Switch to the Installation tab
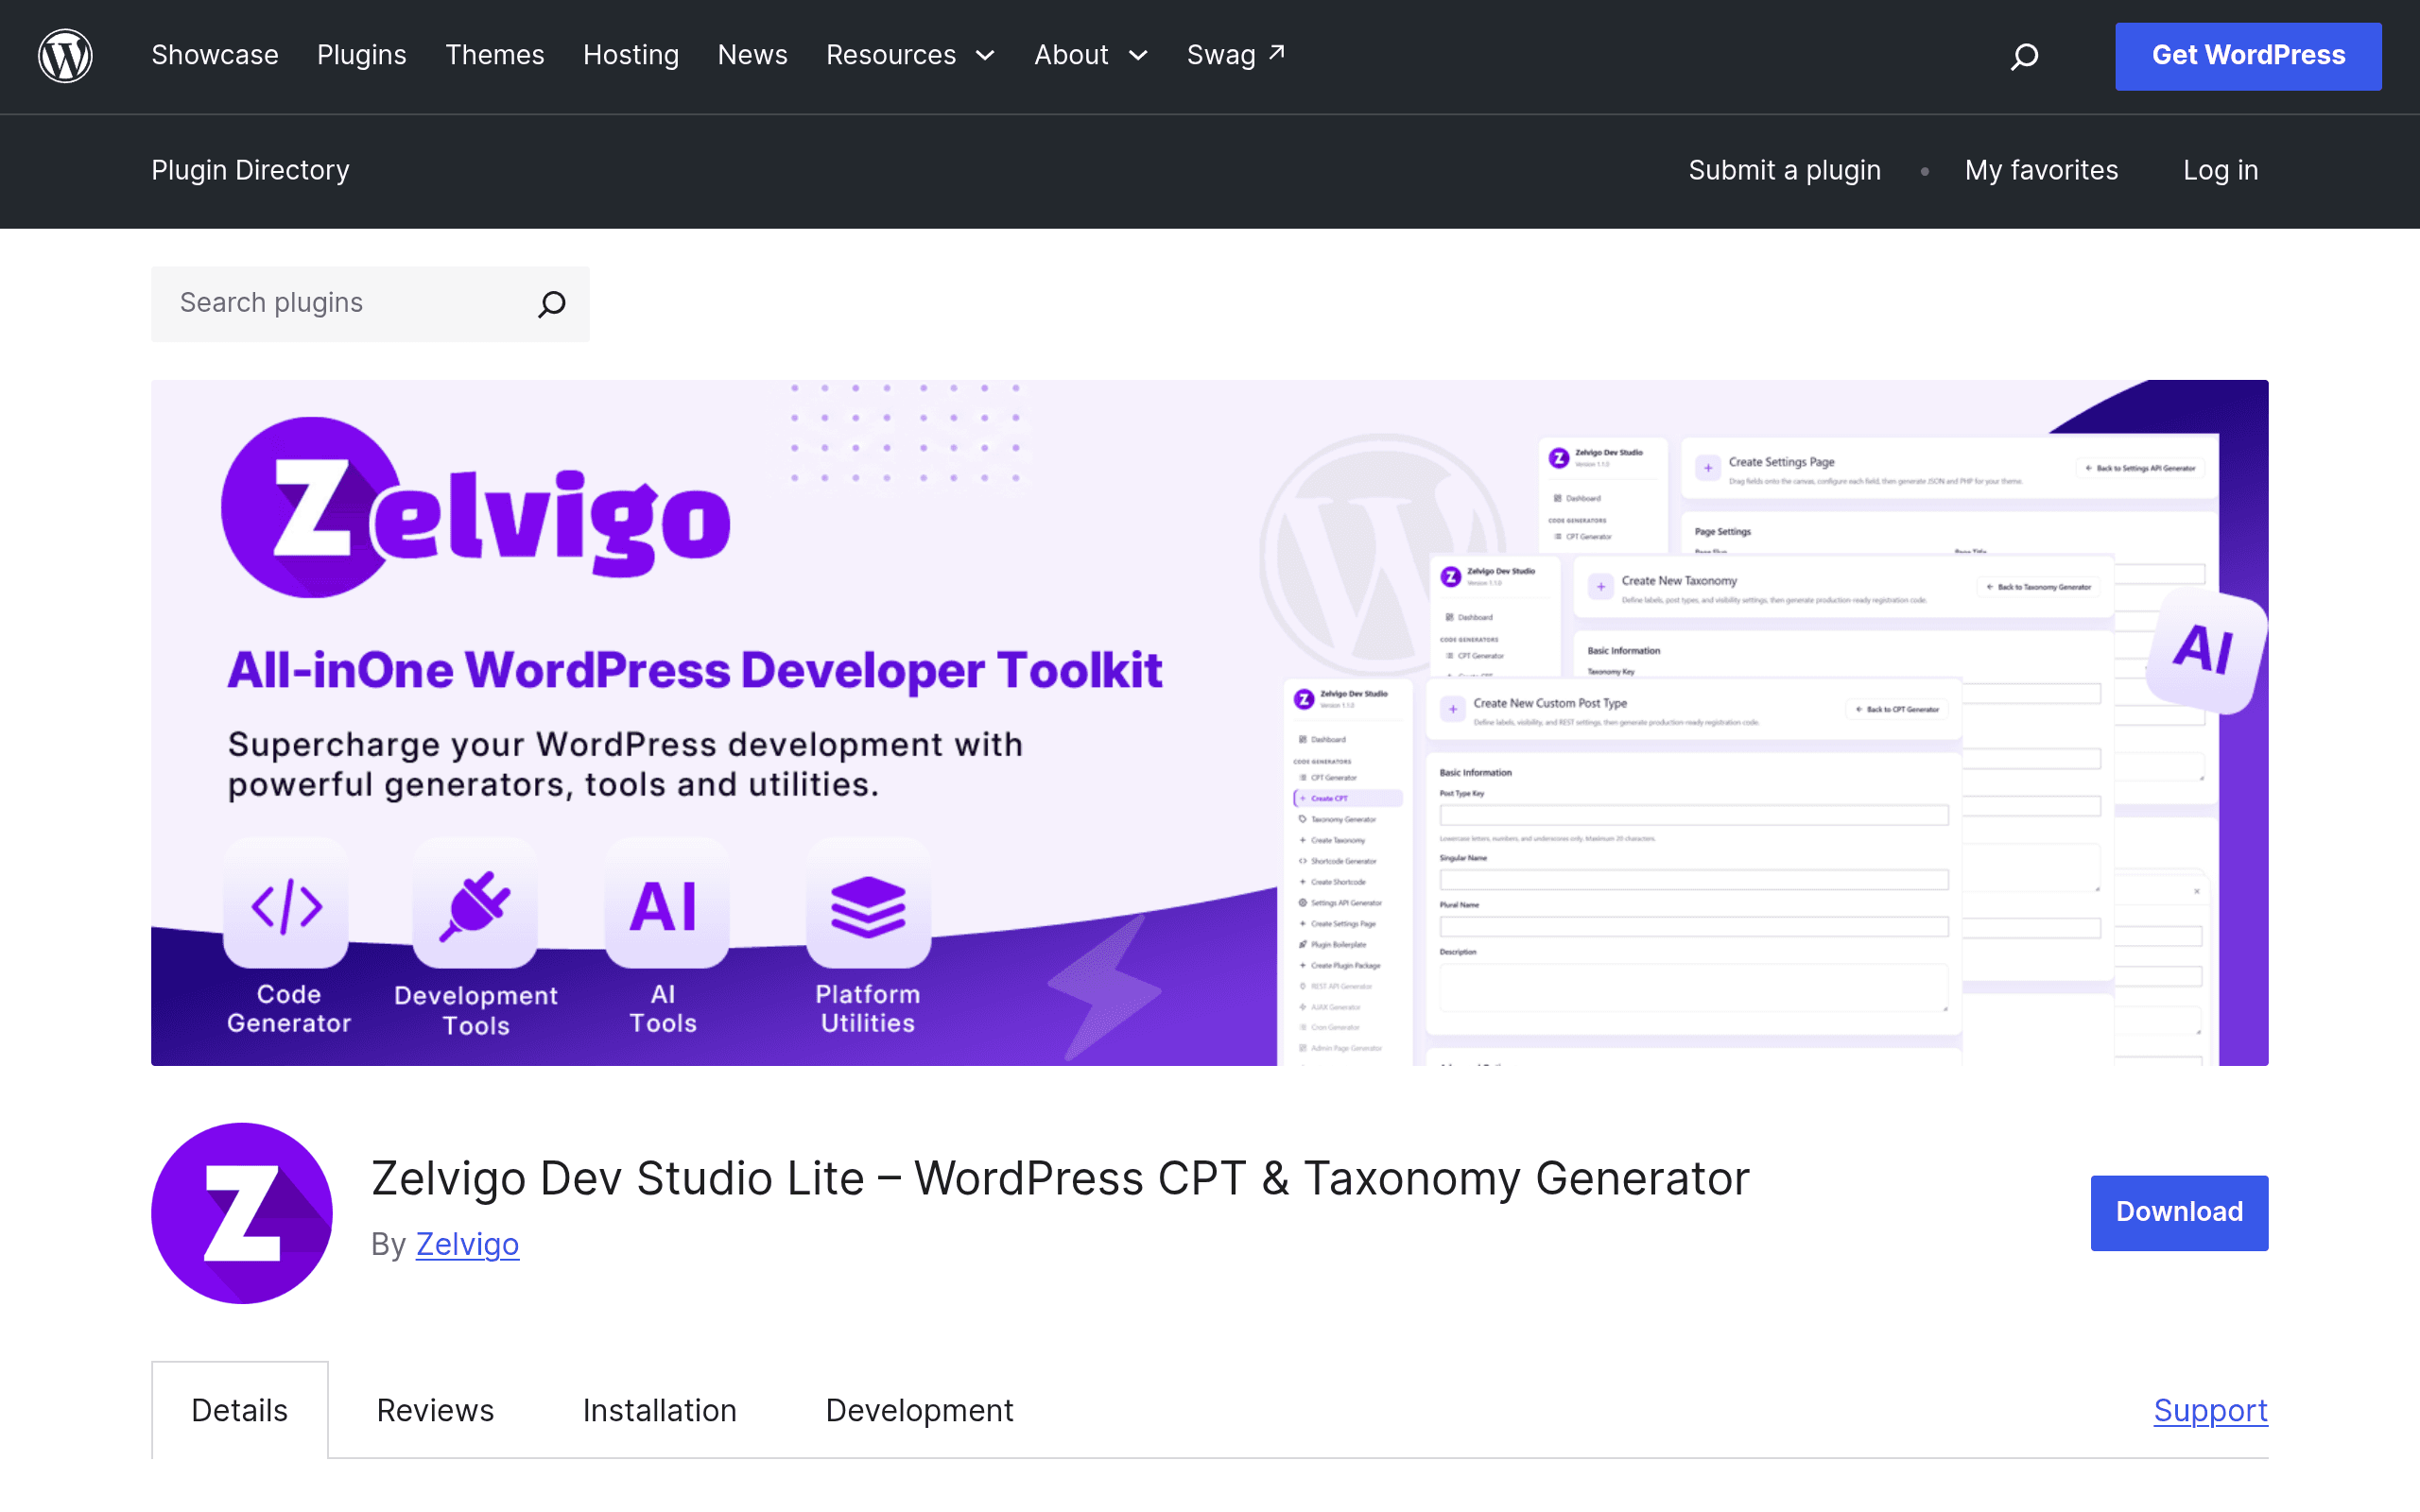Image resolution: width=2420 pixels, height=1512 pixels. tap(660, 1410)
